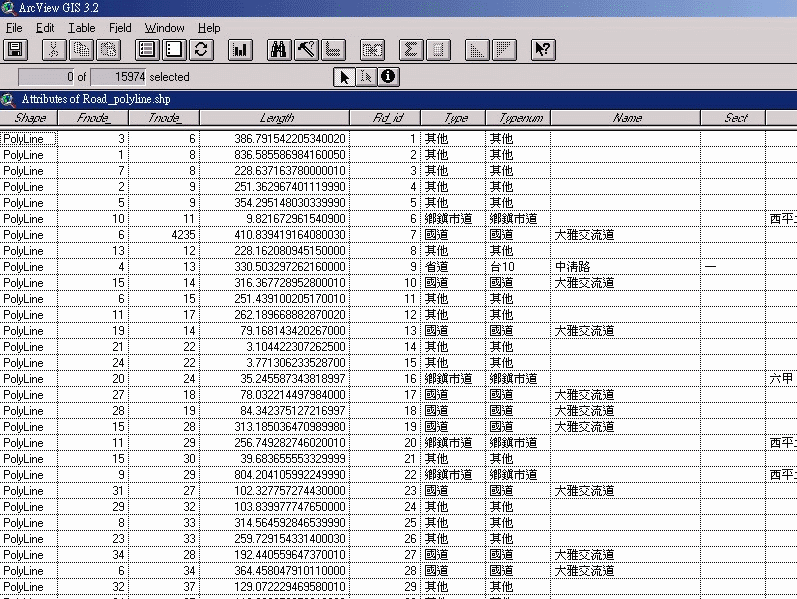797x599 pixels.
Task: Activate the Select pointer tool
Action: click(344, 76)
